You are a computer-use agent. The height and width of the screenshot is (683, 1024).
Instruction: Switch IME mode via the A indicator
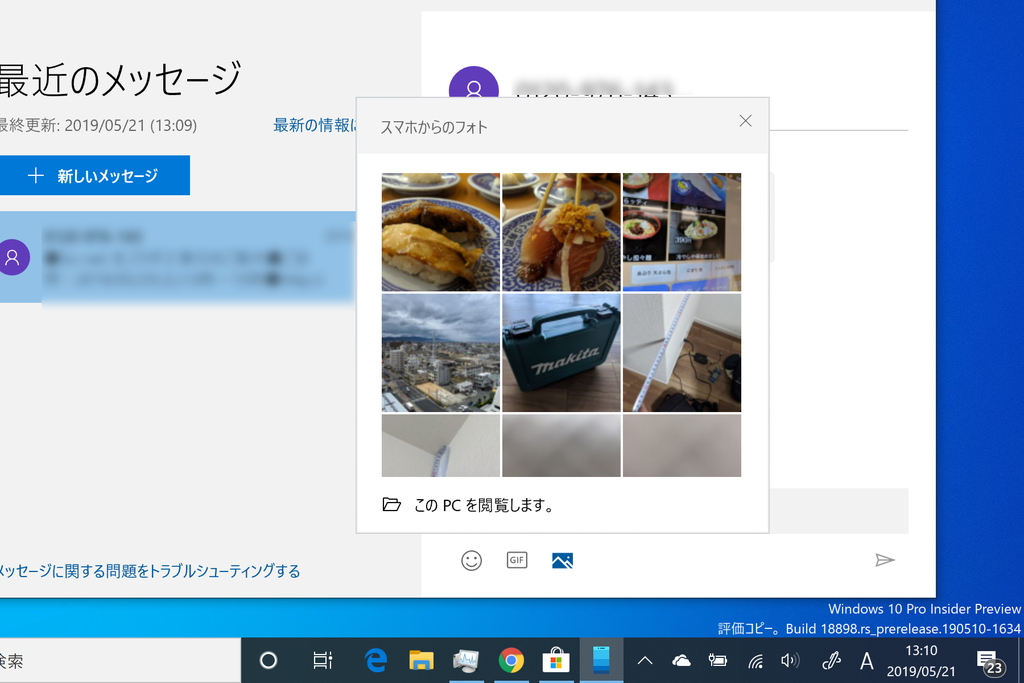pos(867,660)
